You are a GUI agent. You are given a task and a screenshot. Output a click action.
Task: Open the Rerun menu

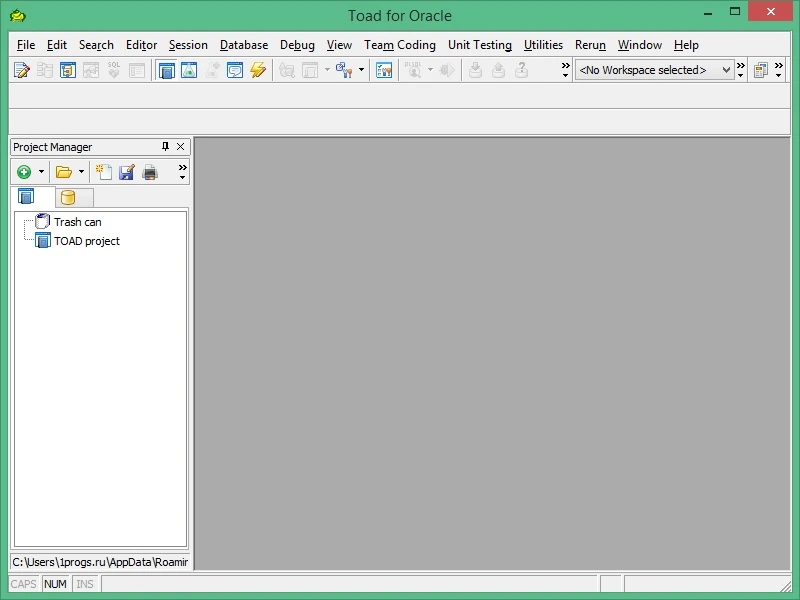pos(590,45)
